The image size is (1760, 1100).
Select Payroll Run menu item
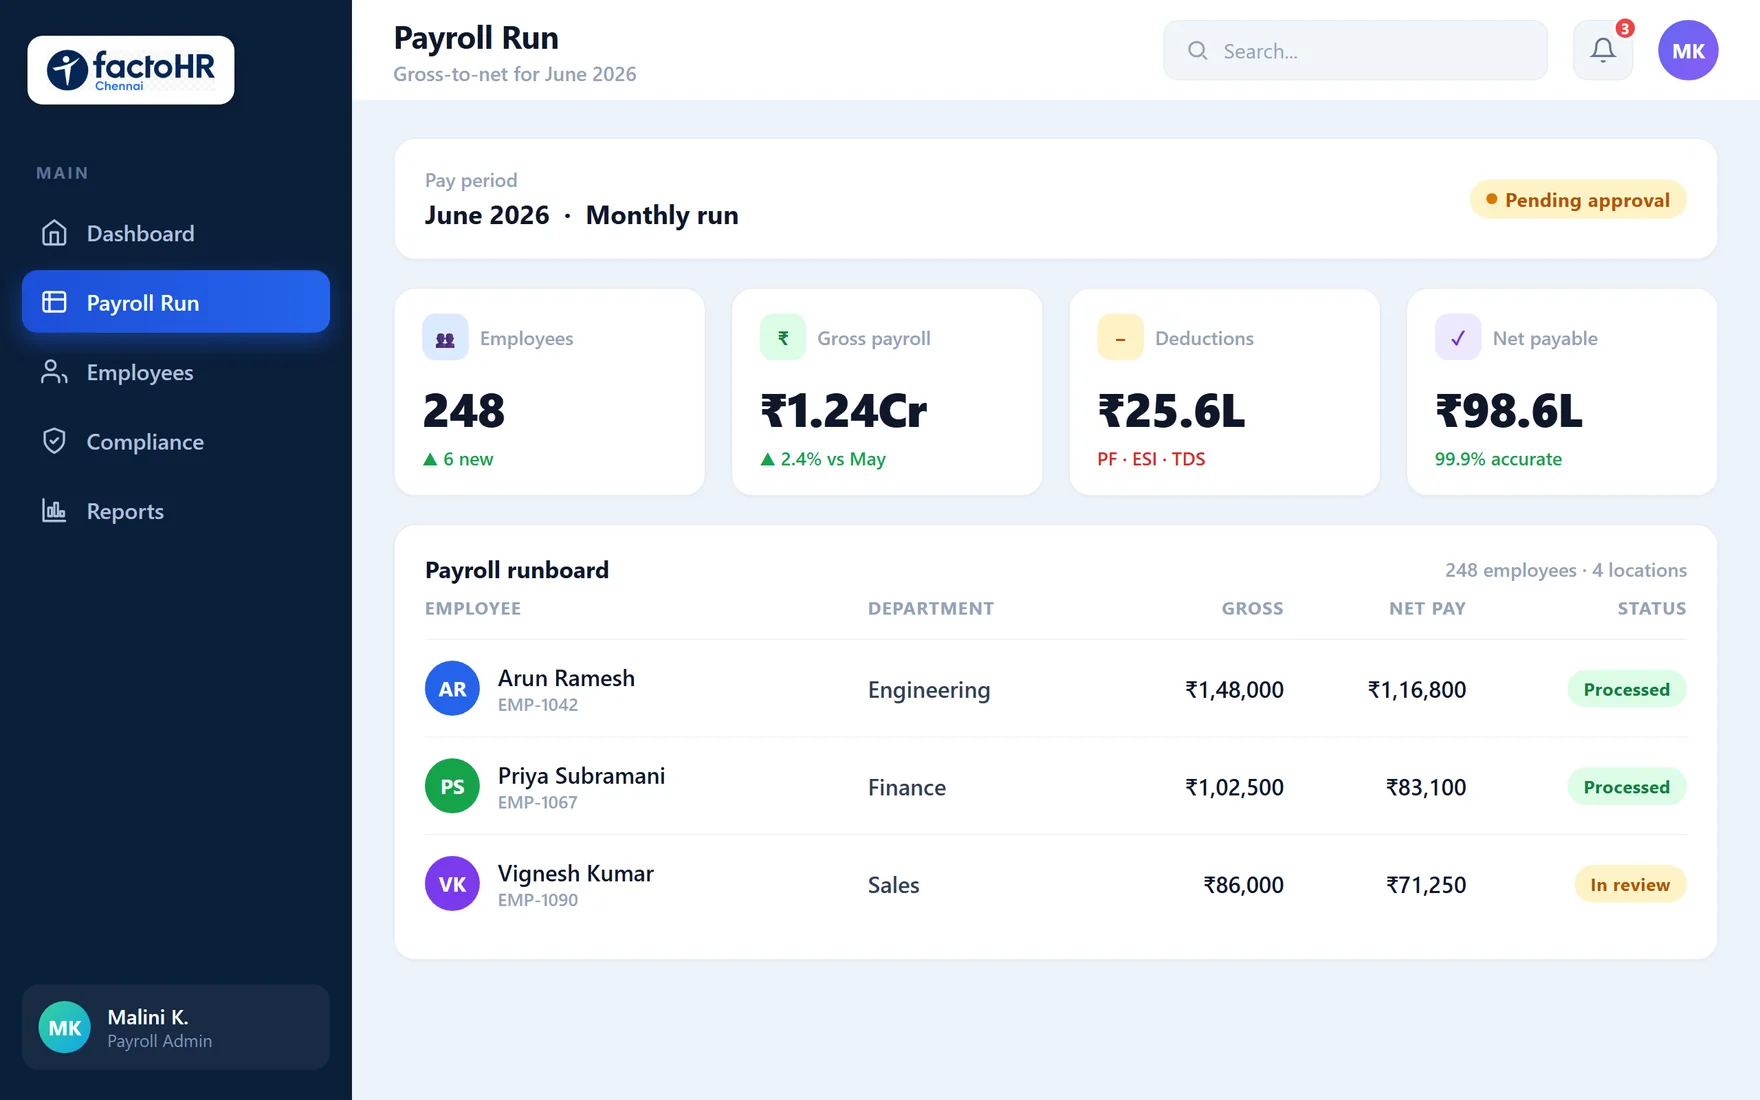(x=176, y=302)
